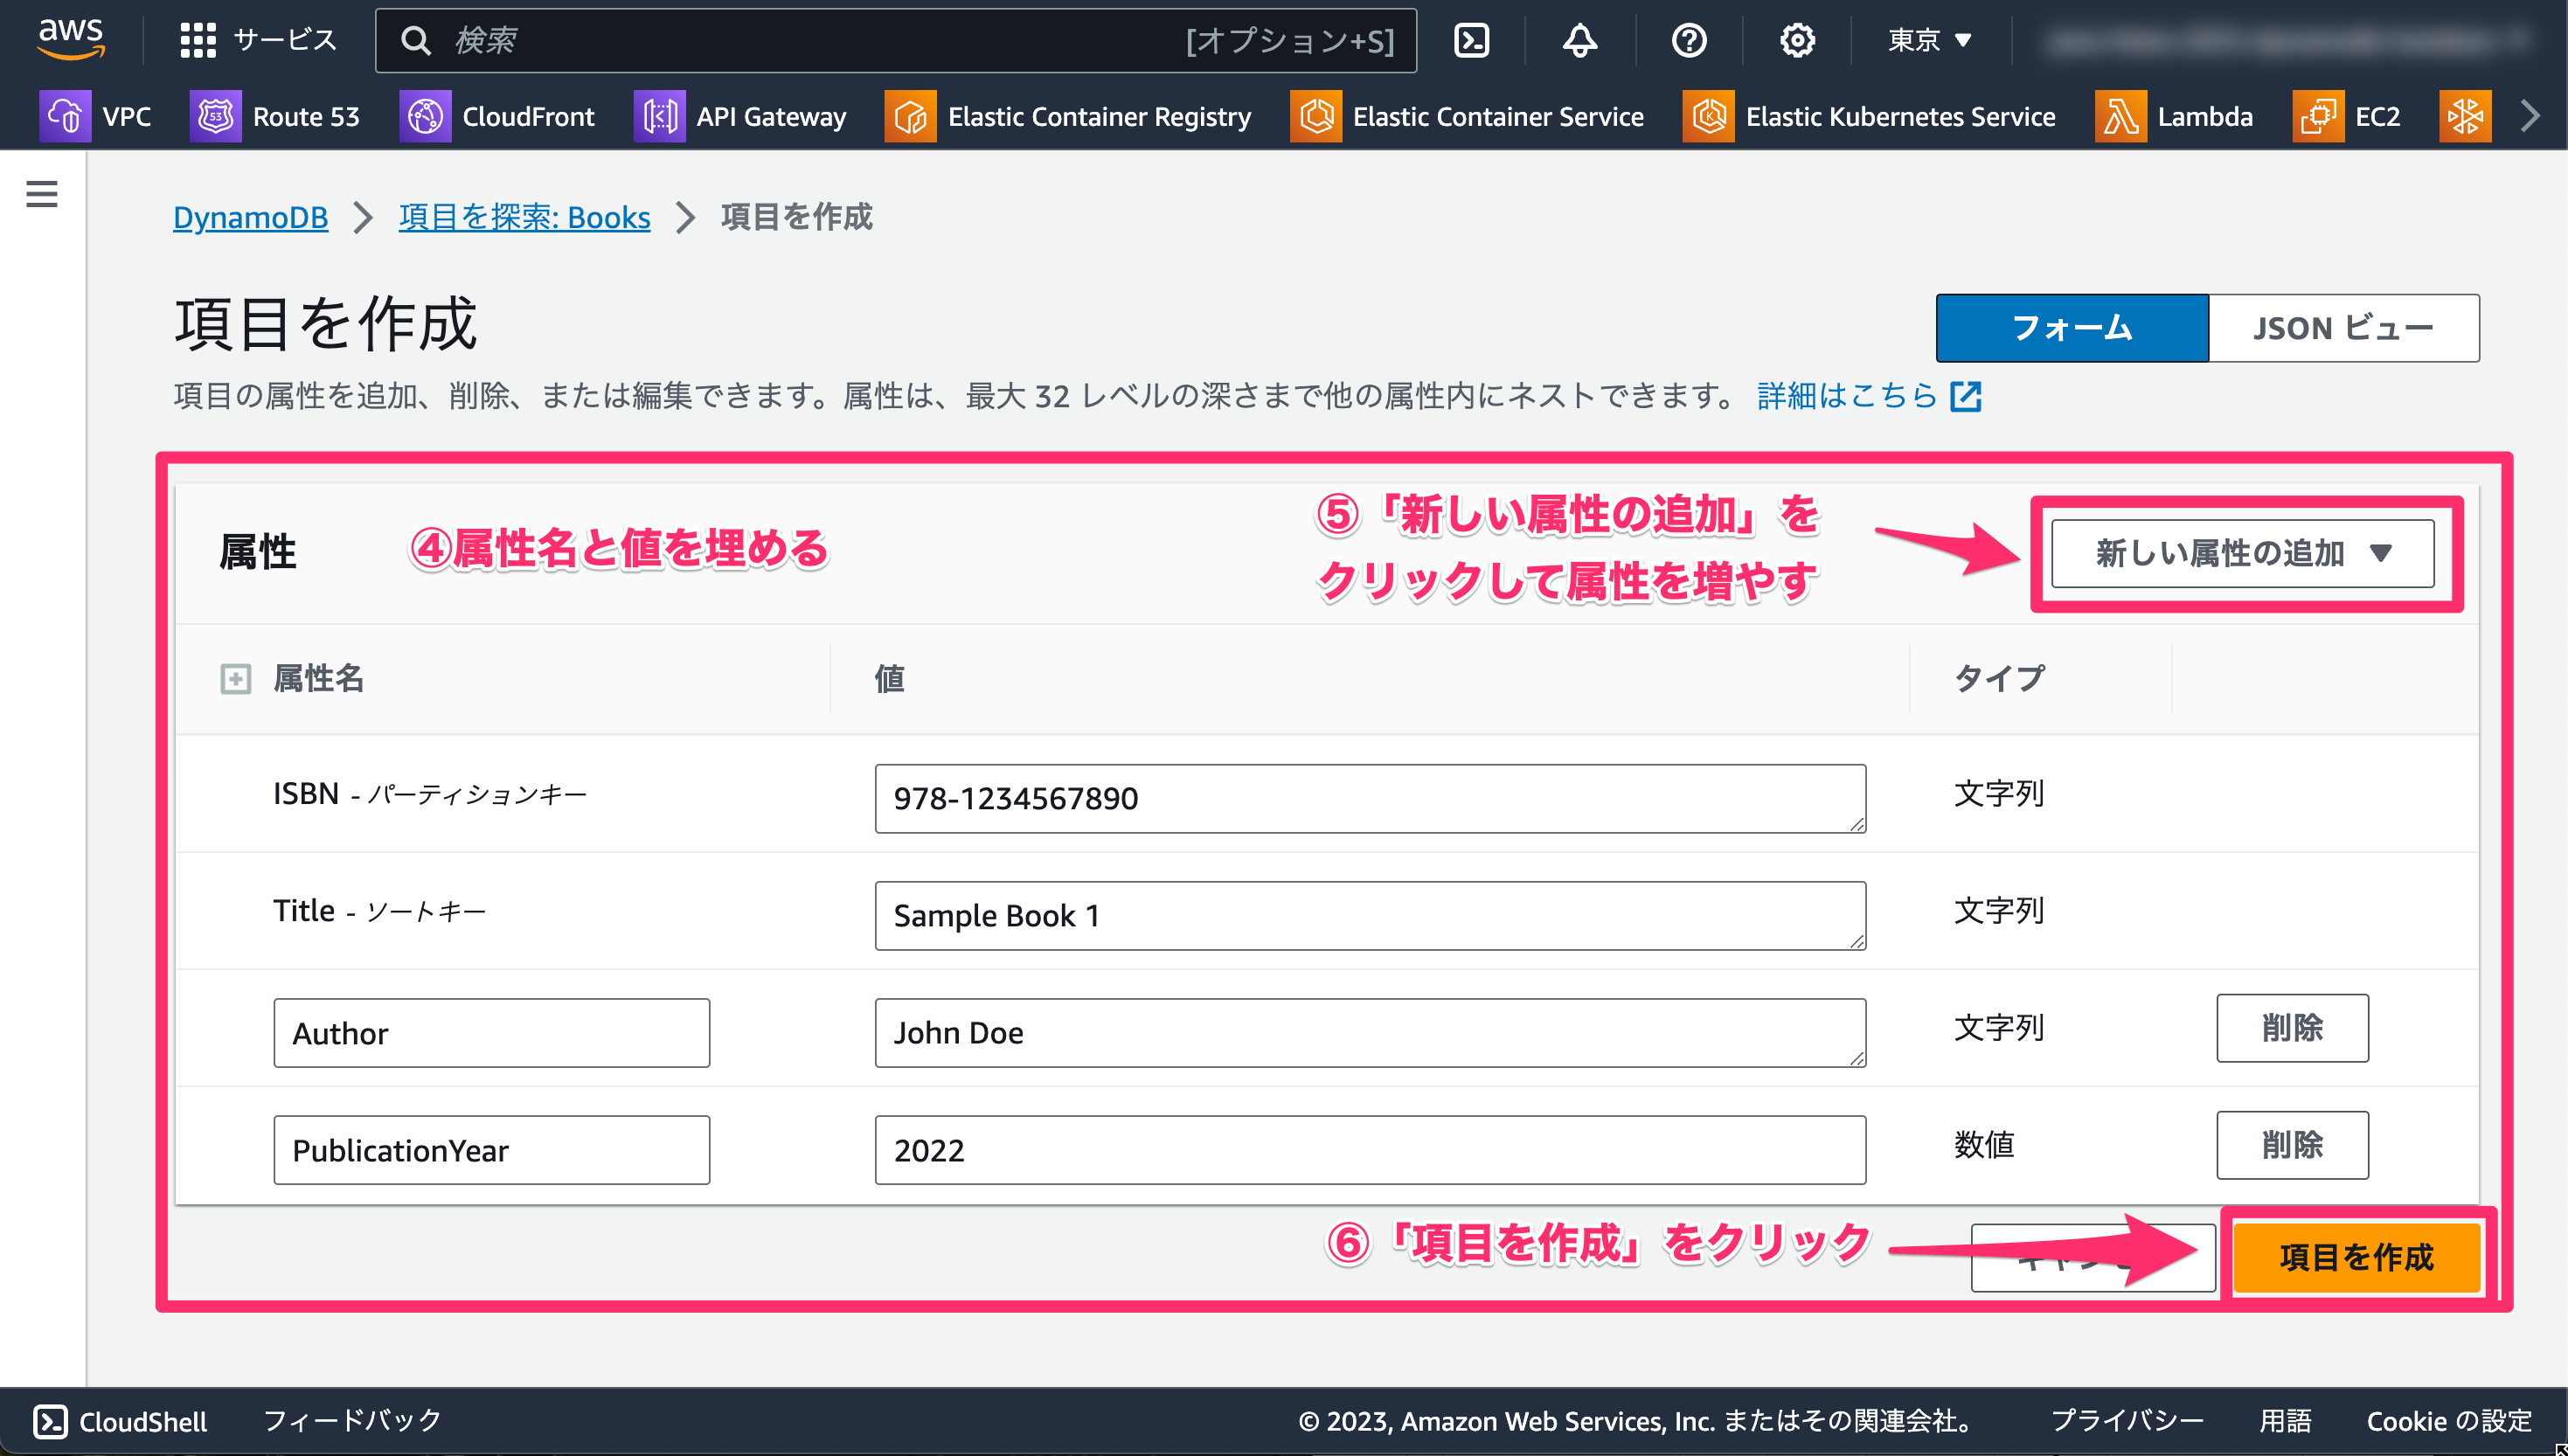Open CloudShell icon in top bar
This screenshot has width=2568, height=1456.
coord(1471,40)
